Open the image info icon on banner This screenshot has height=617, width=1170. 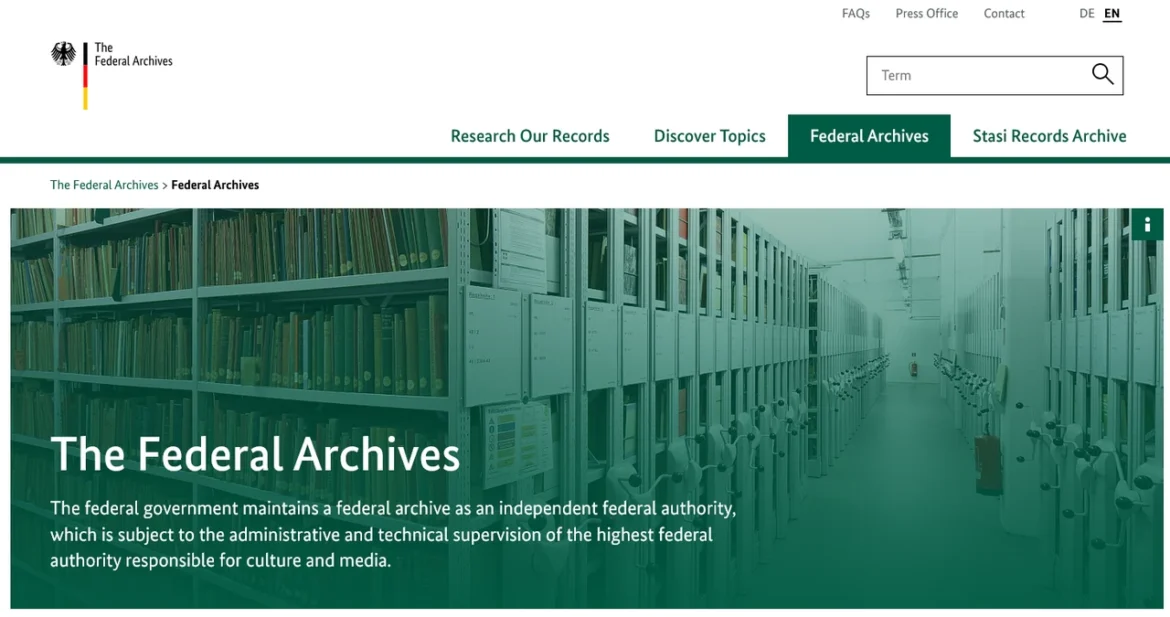pyautogui.click(x=1147, y=225)
